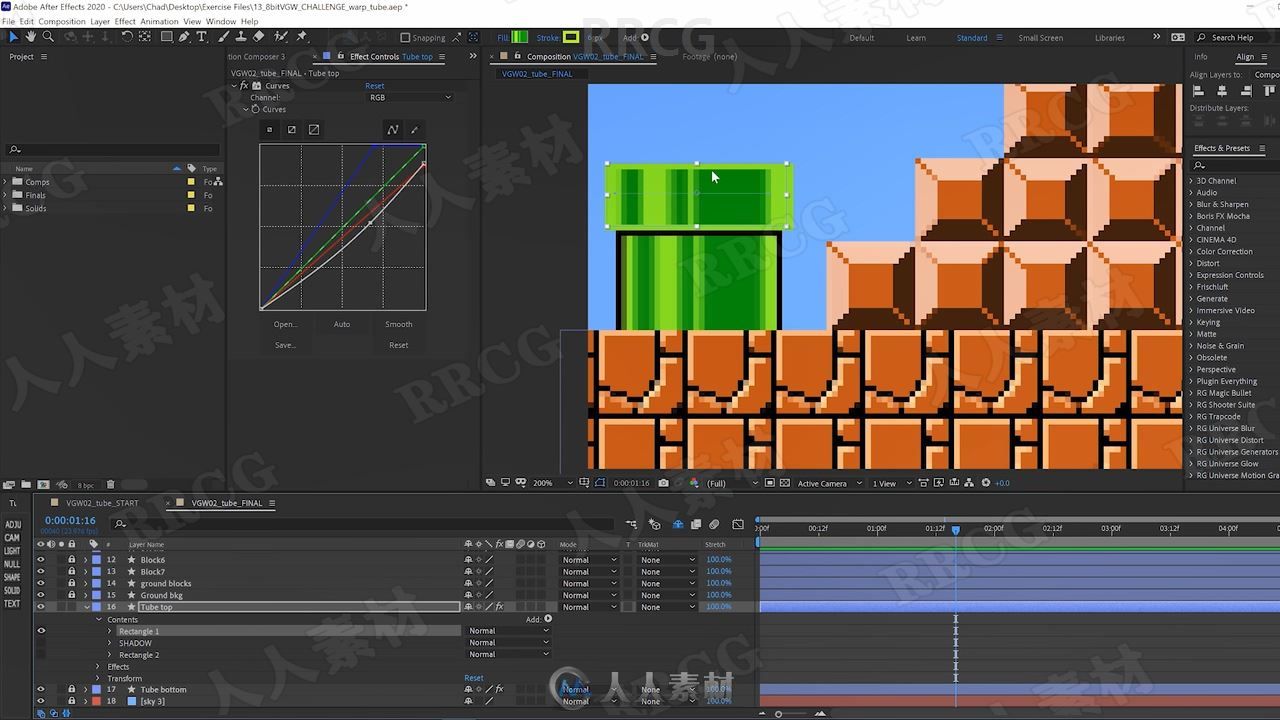Screen dimensions: 1280x720
Task: Switch to VGW02_tube_START timeline tab
Action: coord(102,503)
